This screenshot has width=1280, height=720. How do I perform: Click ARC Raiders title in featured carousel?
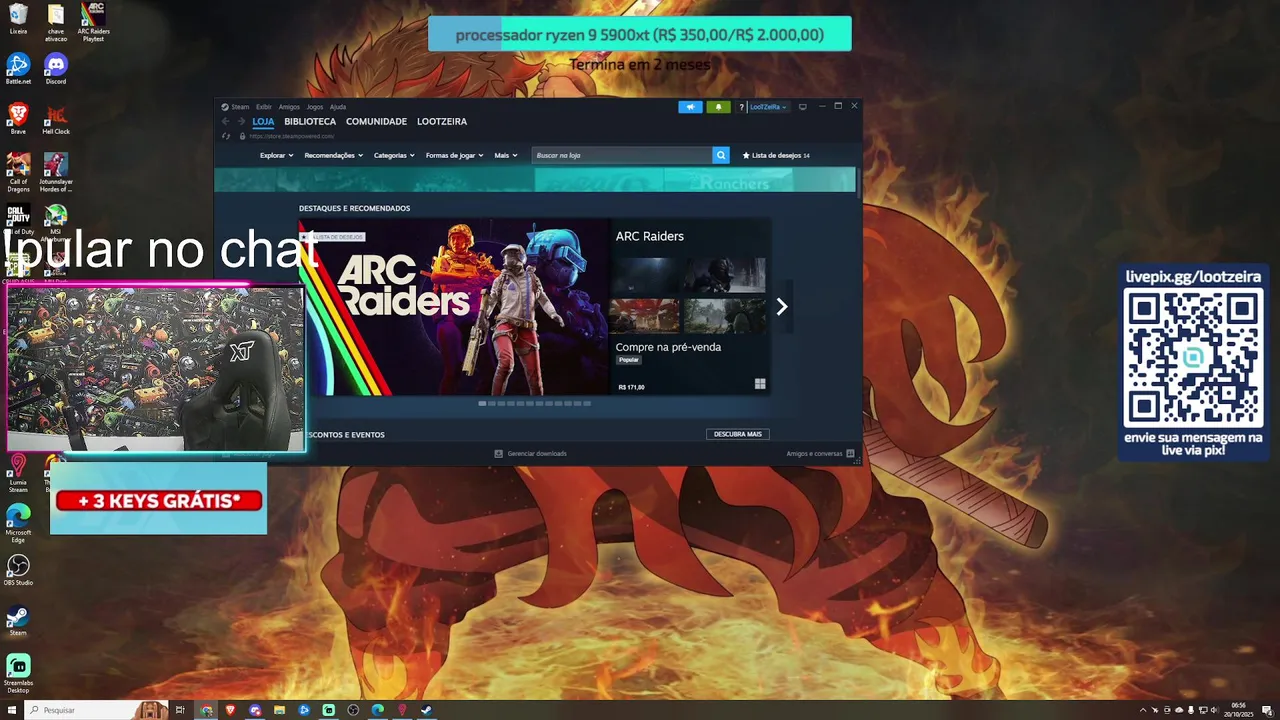[650, 236]
